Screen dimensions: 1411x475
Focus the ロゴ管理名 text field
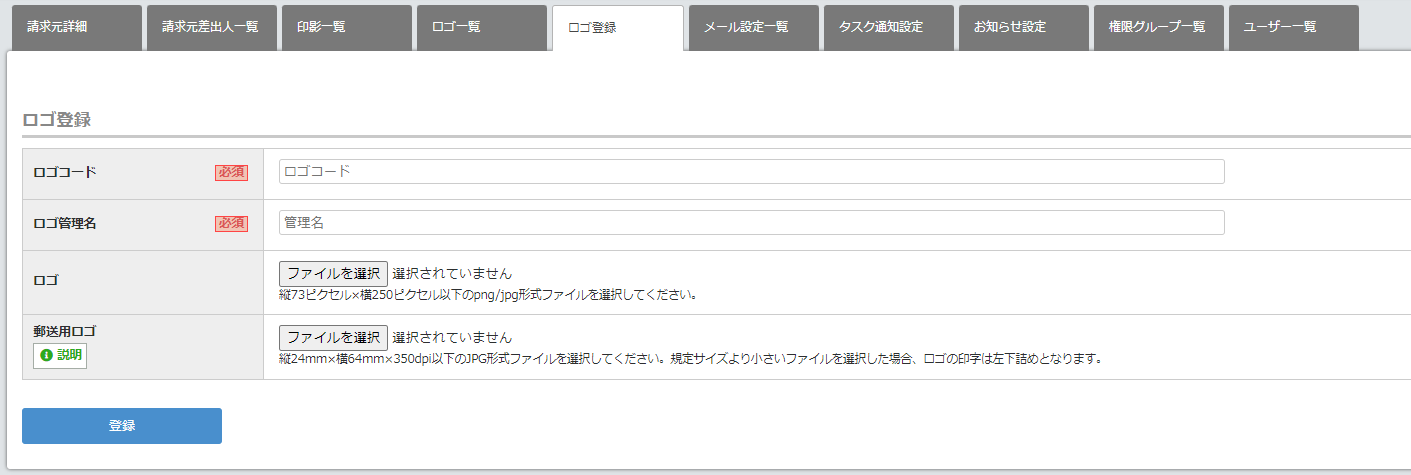point(751,223)
